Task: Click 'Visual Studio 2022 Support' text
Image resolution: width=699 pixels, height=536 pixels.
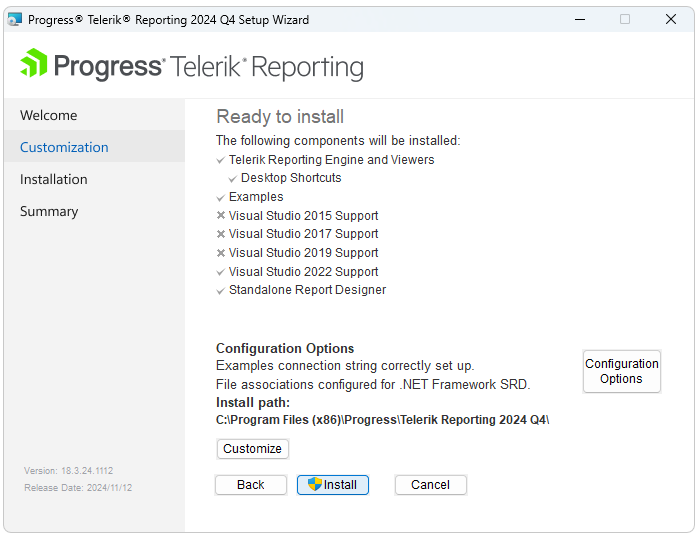Action: point(303,272)
